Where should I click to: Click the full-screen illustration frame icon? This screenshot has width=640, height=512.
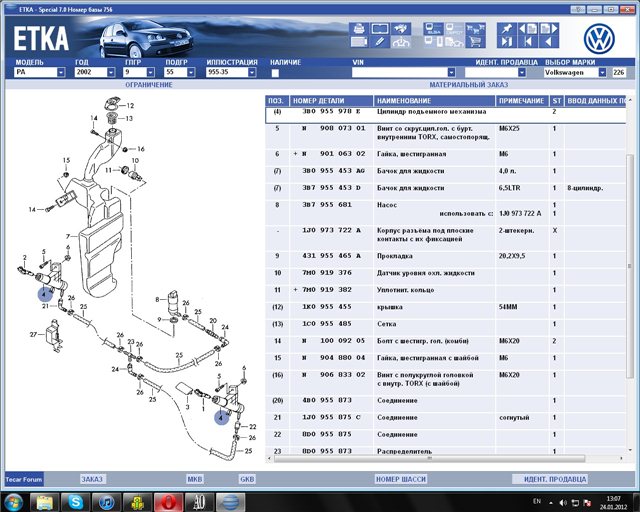pyautogui.click(x=380, y=29)
